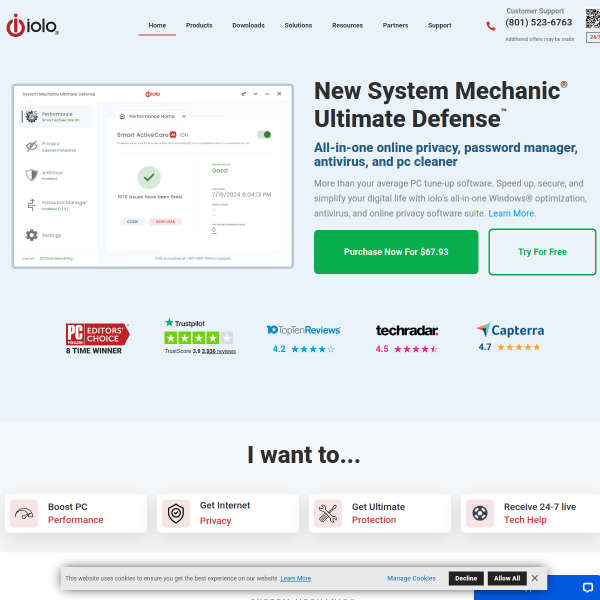Viewport: 600px width, 600px height.
Task: Click the Settings gear icon in app preview
Action: 31,235
